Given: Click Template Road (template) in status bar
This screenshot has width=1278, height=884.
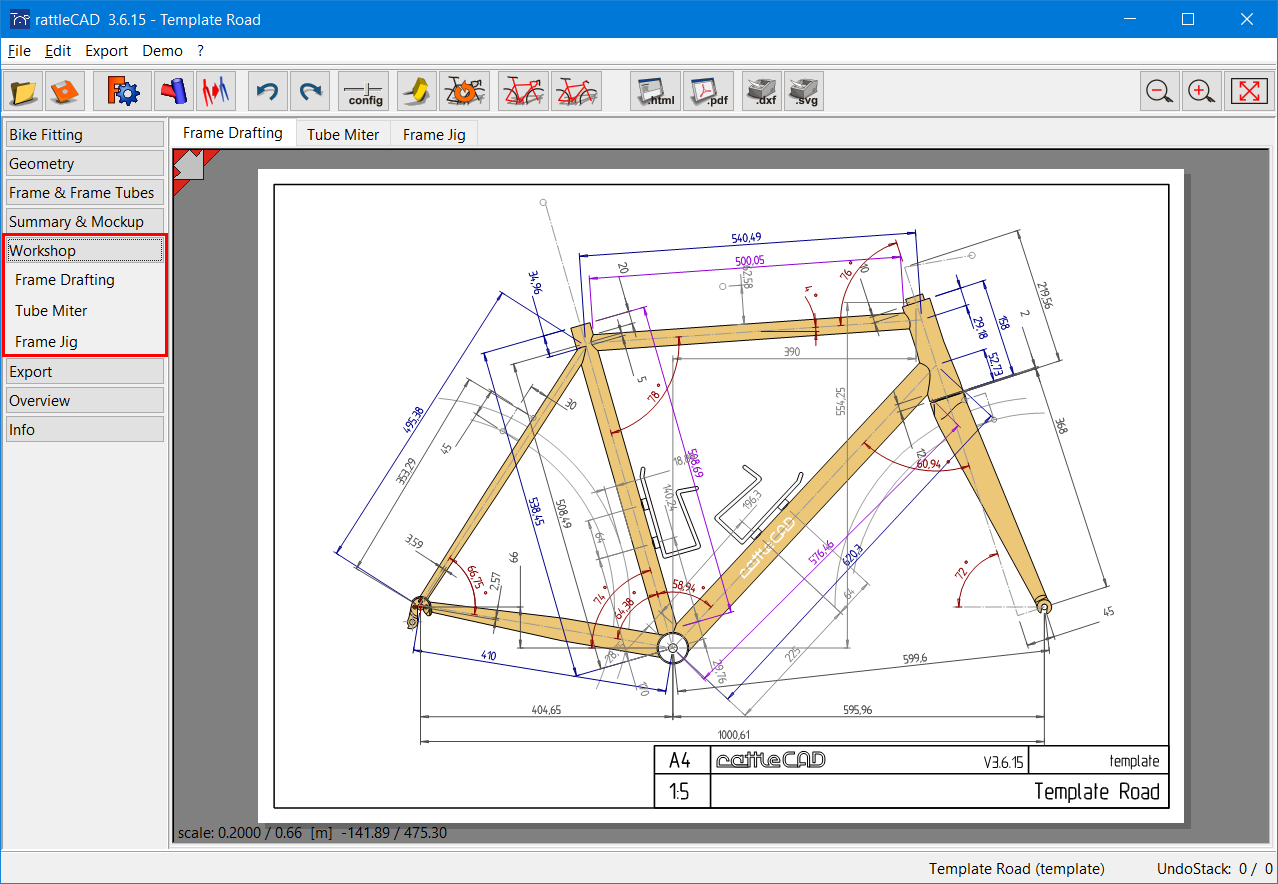Looking at the screenshot, I should [x=1016, y=868].
